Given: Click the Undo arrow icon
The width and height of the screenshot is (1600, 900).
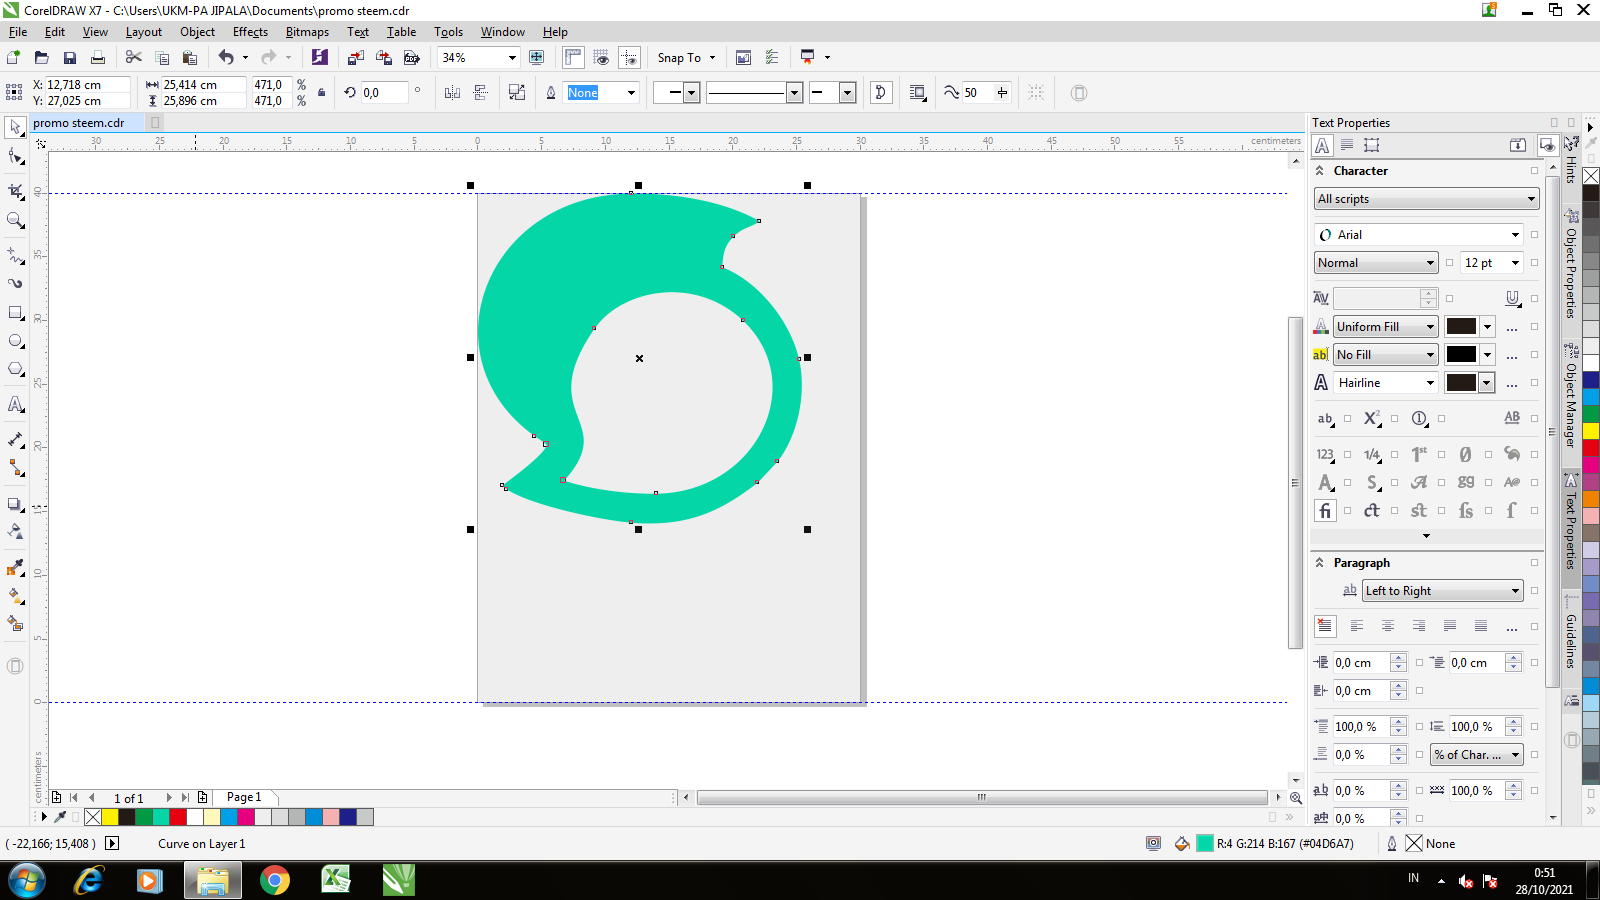Looking at the screenshot, I should (x=227, y=58).
